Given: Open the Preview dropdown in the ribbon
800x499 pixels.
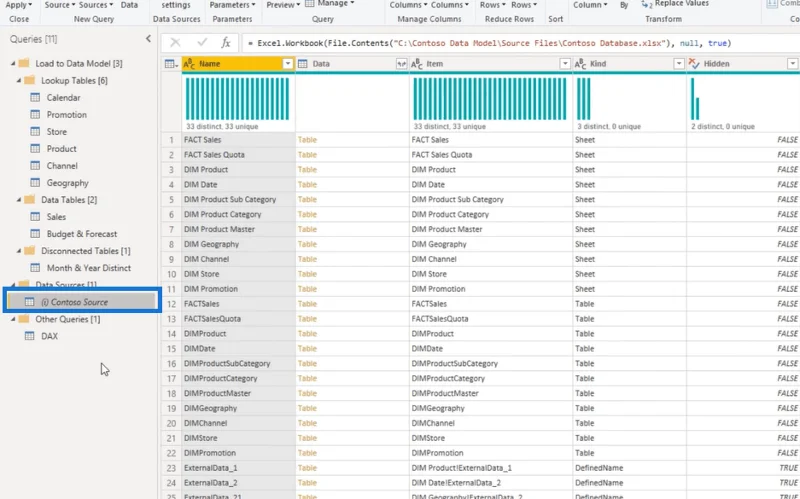Looking at the screenshot, I should 283,5.
